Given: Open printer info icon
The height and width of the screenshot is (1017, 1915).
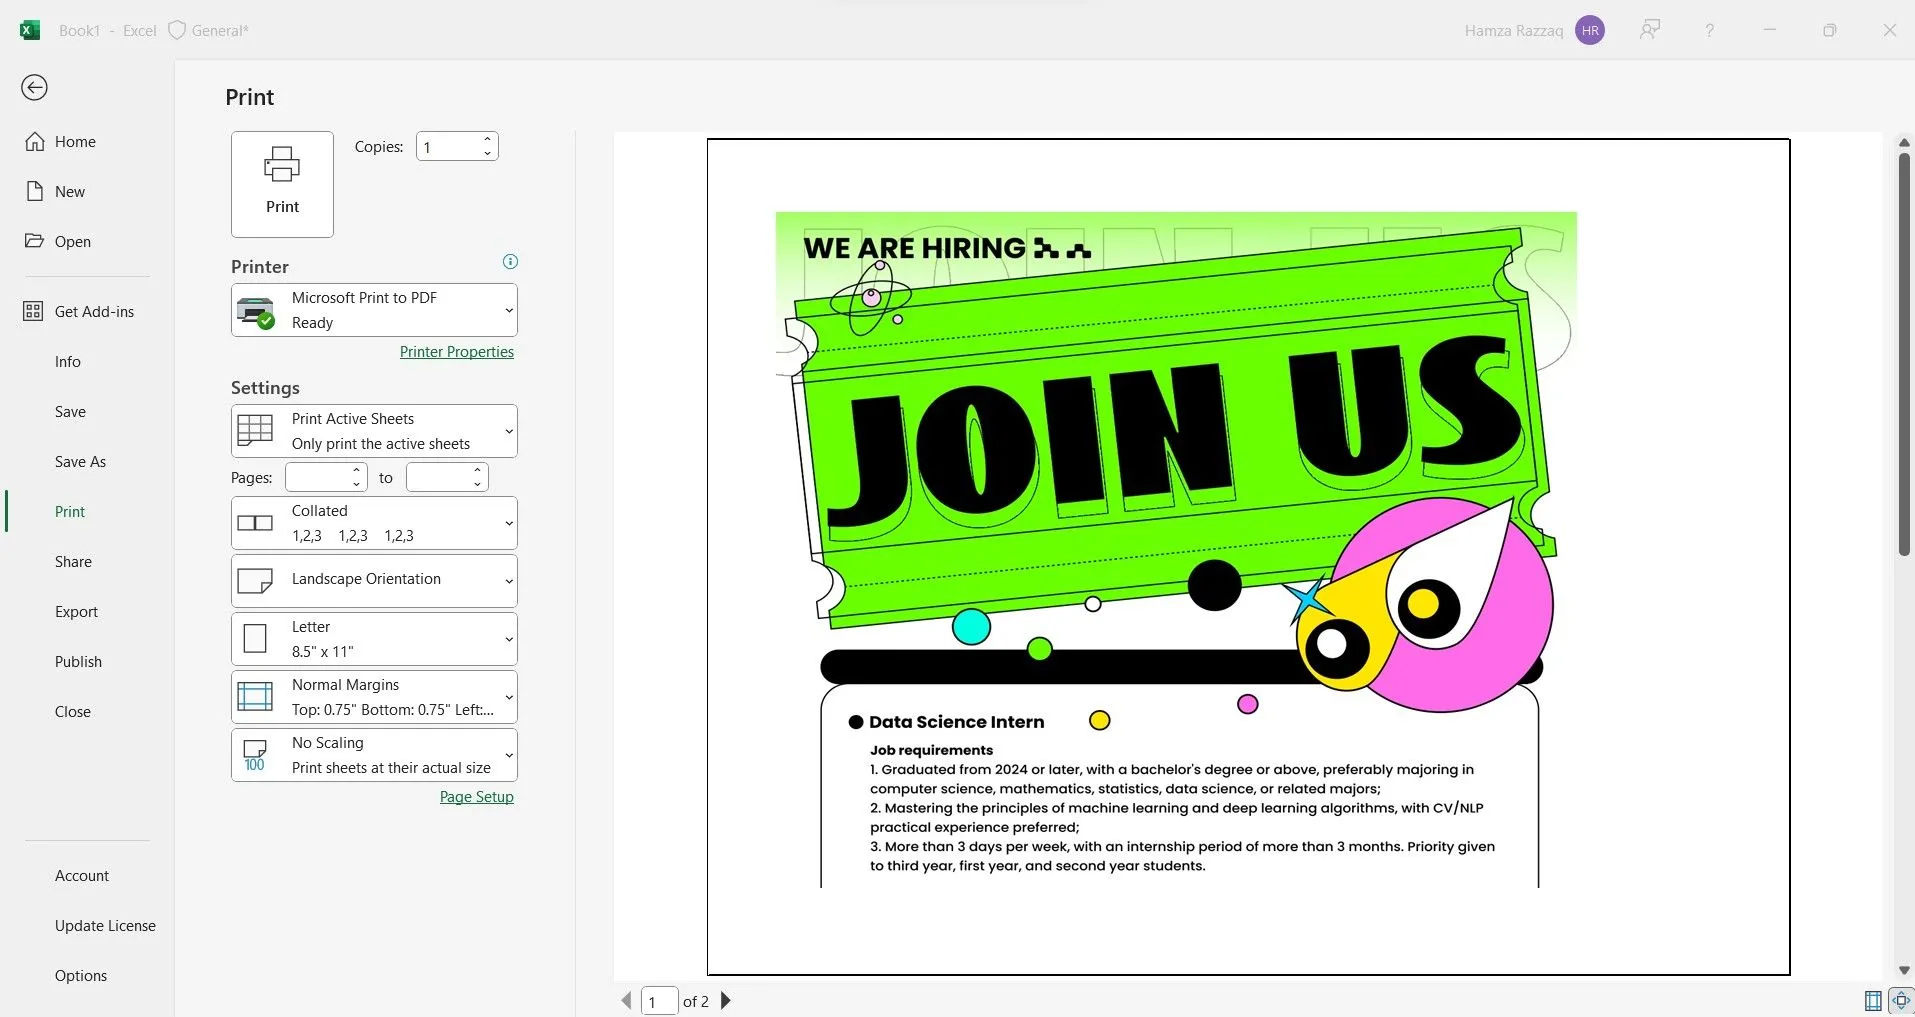Looking at the screenshot, I should tap(510, 262).
